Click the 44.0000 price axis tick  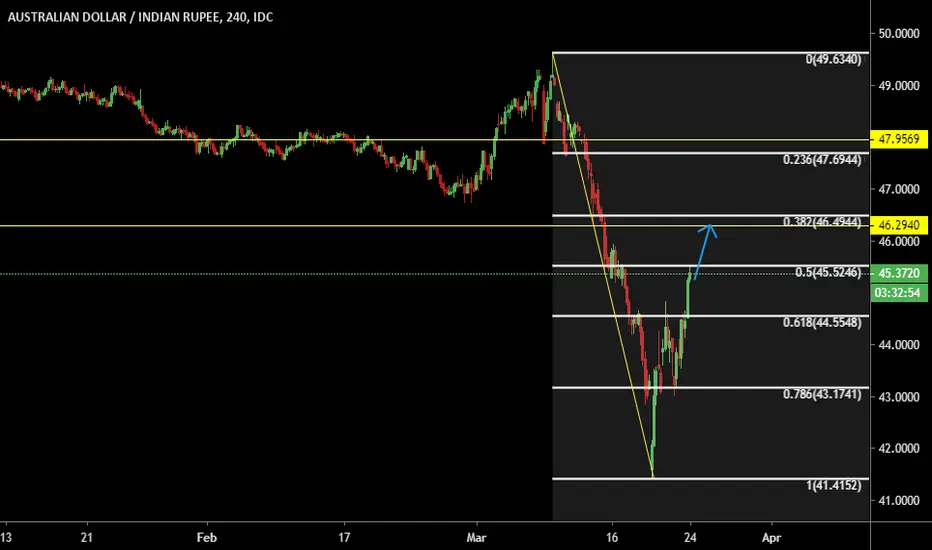coord(899,345)
